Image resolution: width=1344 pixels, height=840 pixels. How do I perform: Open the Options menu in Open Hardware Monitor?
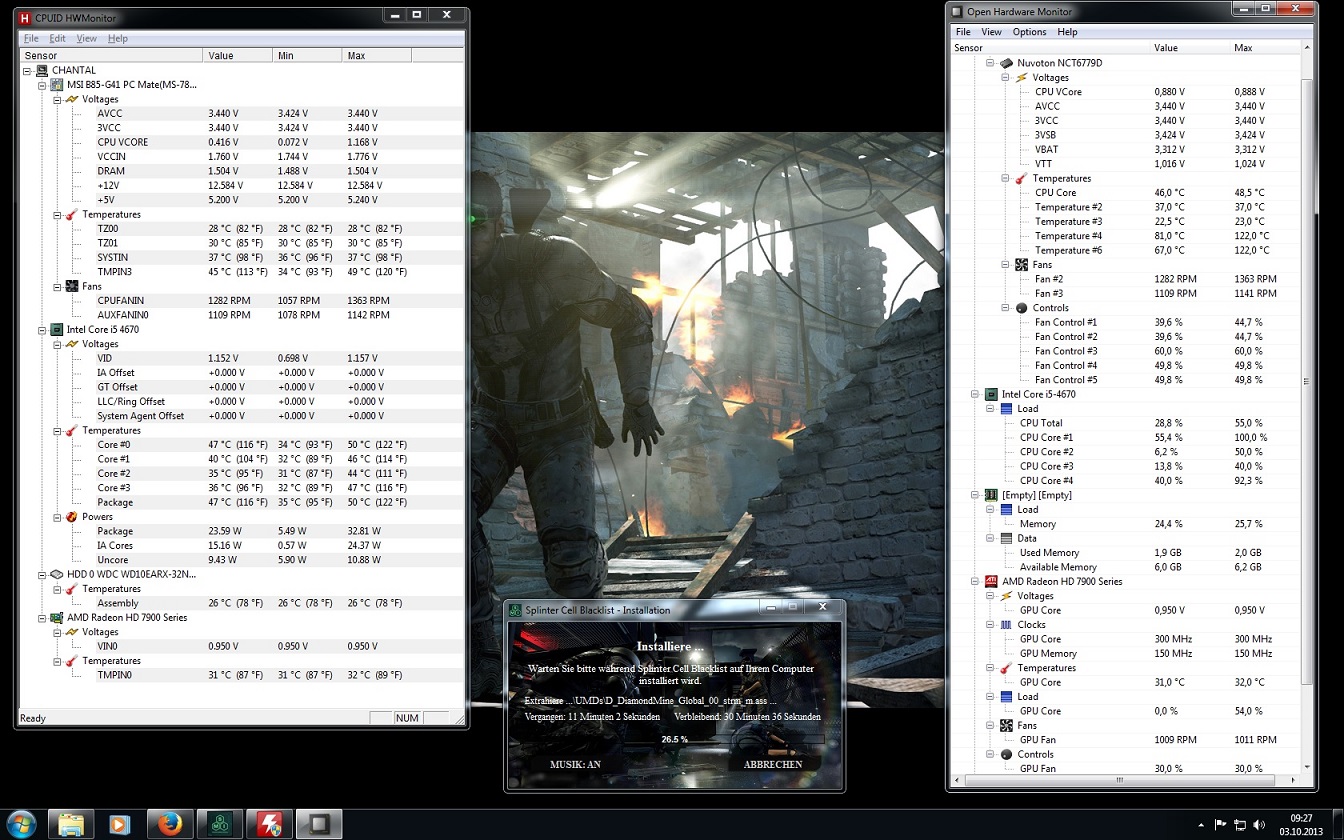click(1029, 32)
